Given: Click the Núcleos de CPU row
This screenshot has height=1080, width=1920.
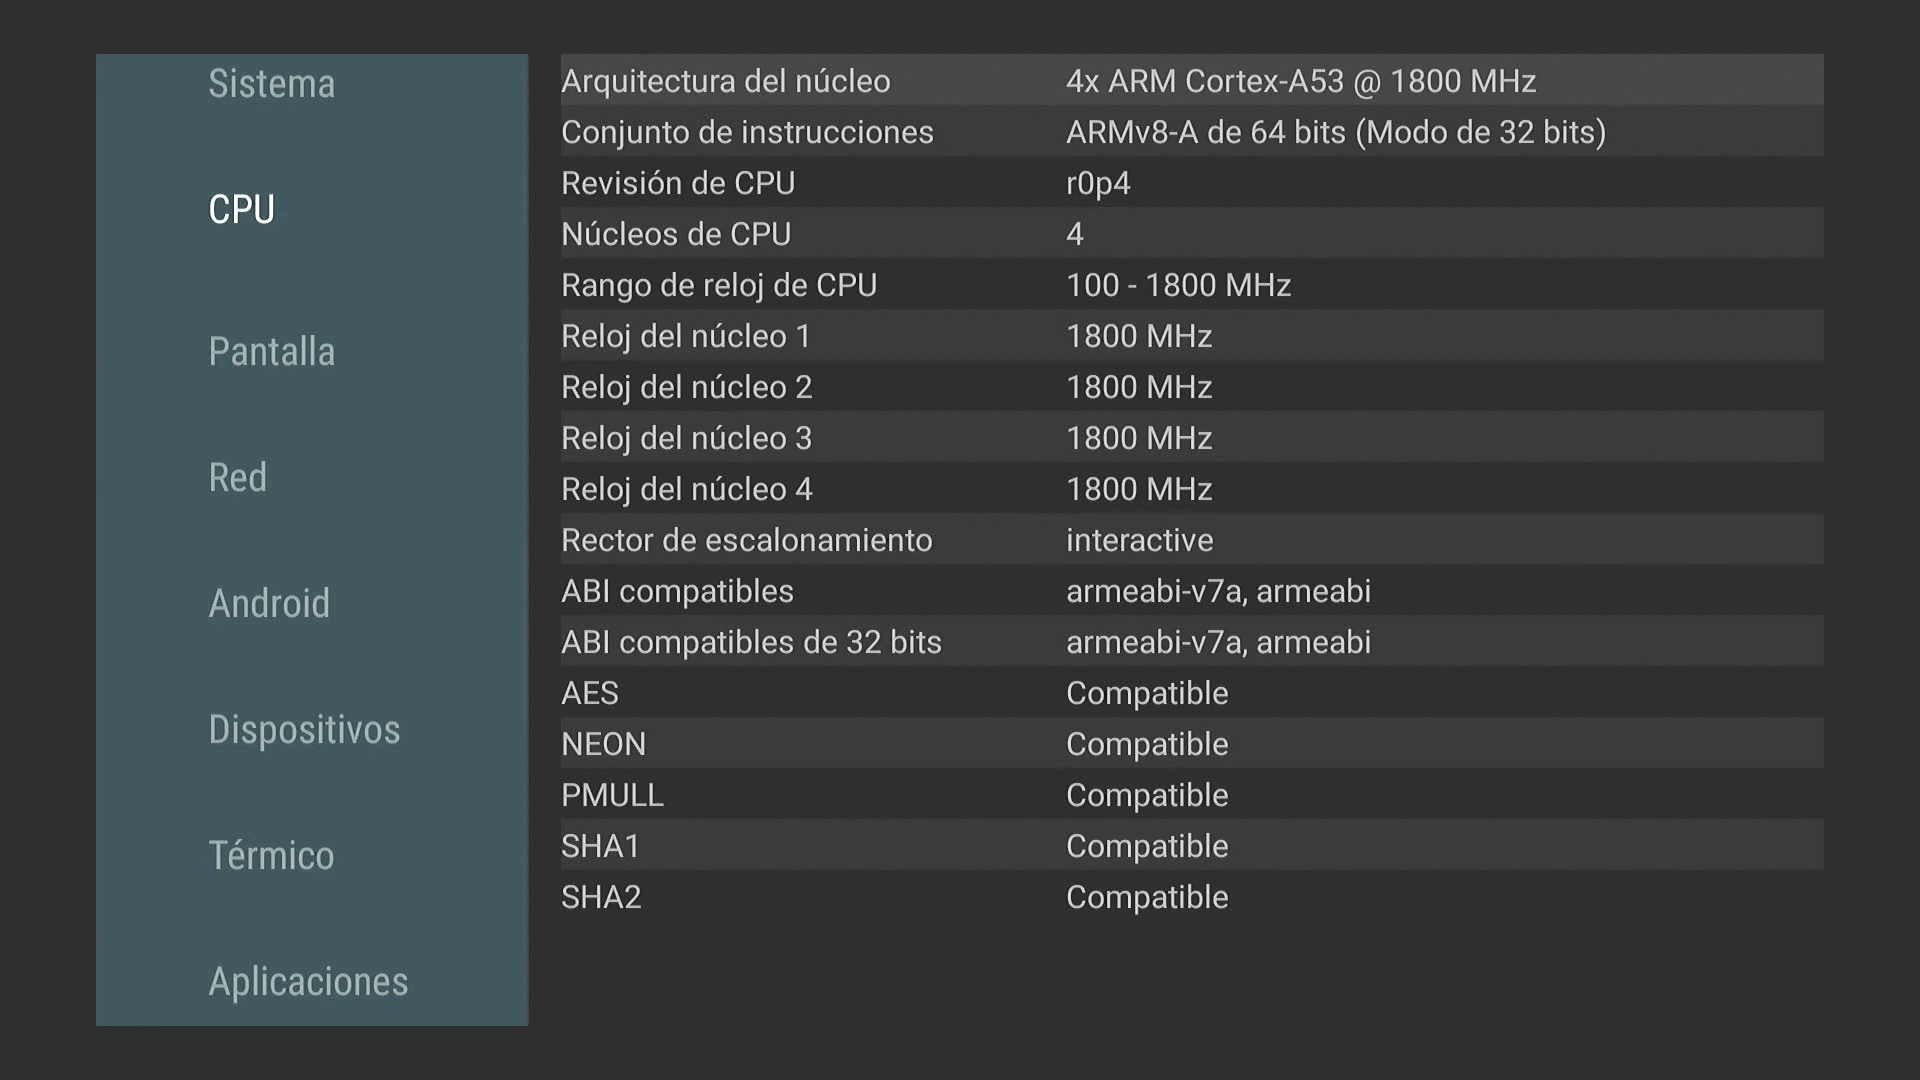Looking at the screenshot, I should 1190,234.
